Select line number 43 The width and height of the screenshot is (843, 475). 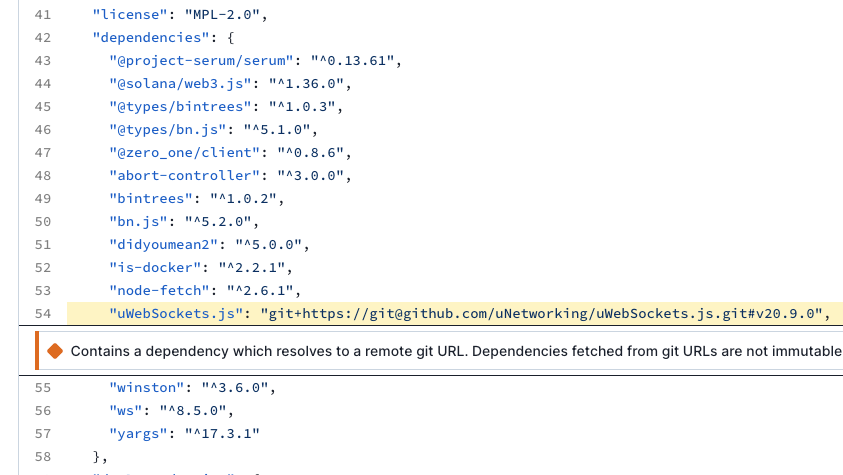(42, 61)
